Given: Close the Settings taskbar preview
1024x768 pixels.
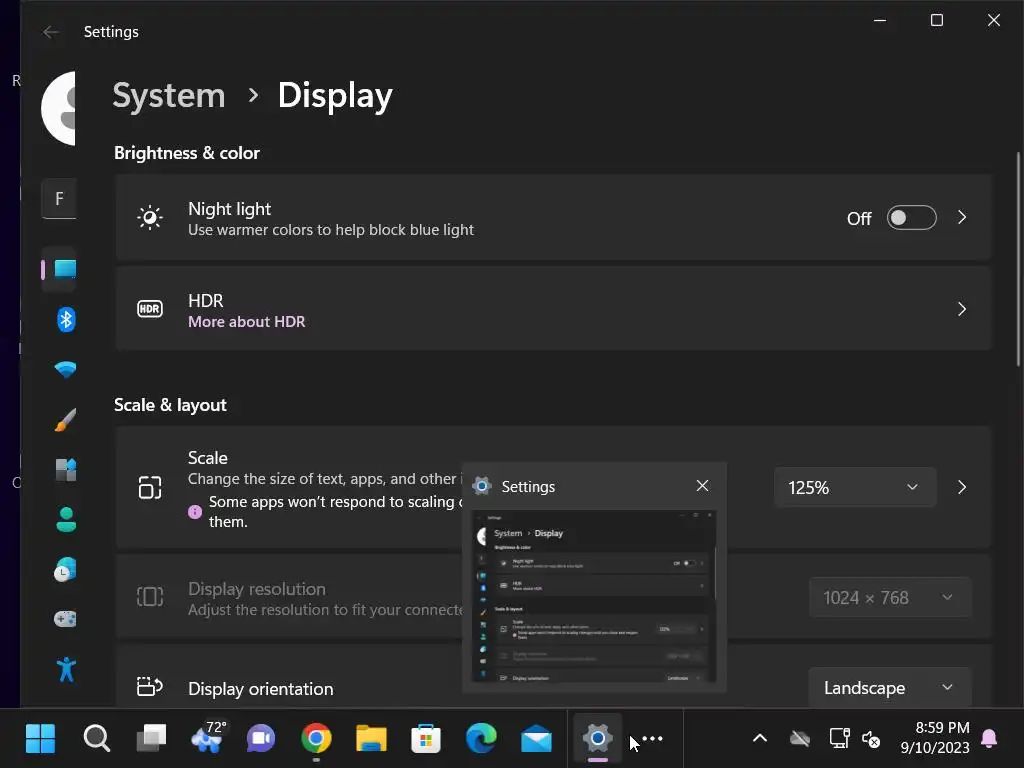Looking at the screenshot, I should pos(702,486).
